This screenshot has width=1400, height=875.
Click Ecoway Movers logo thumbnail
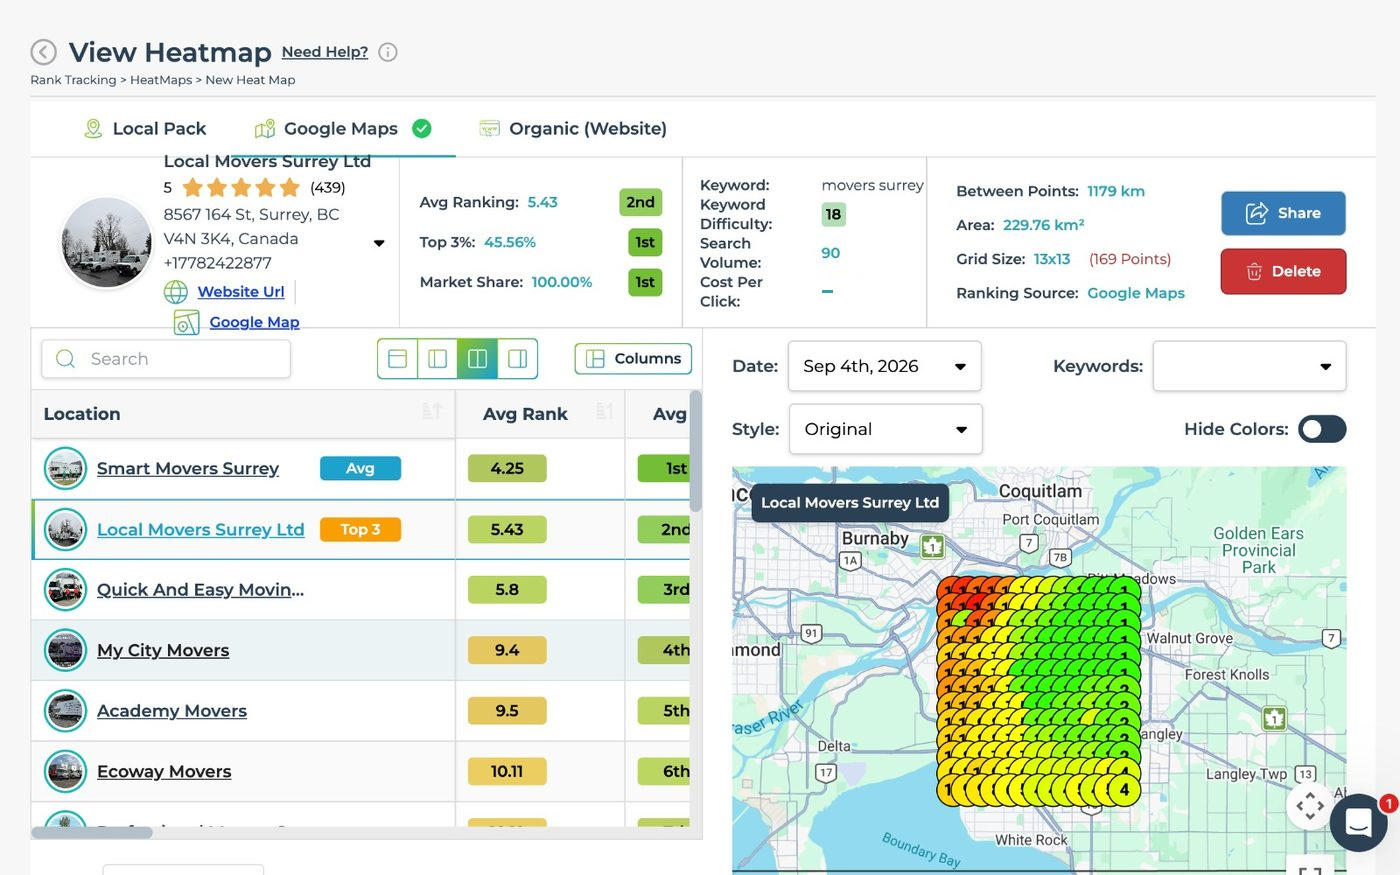coord(65,771)
